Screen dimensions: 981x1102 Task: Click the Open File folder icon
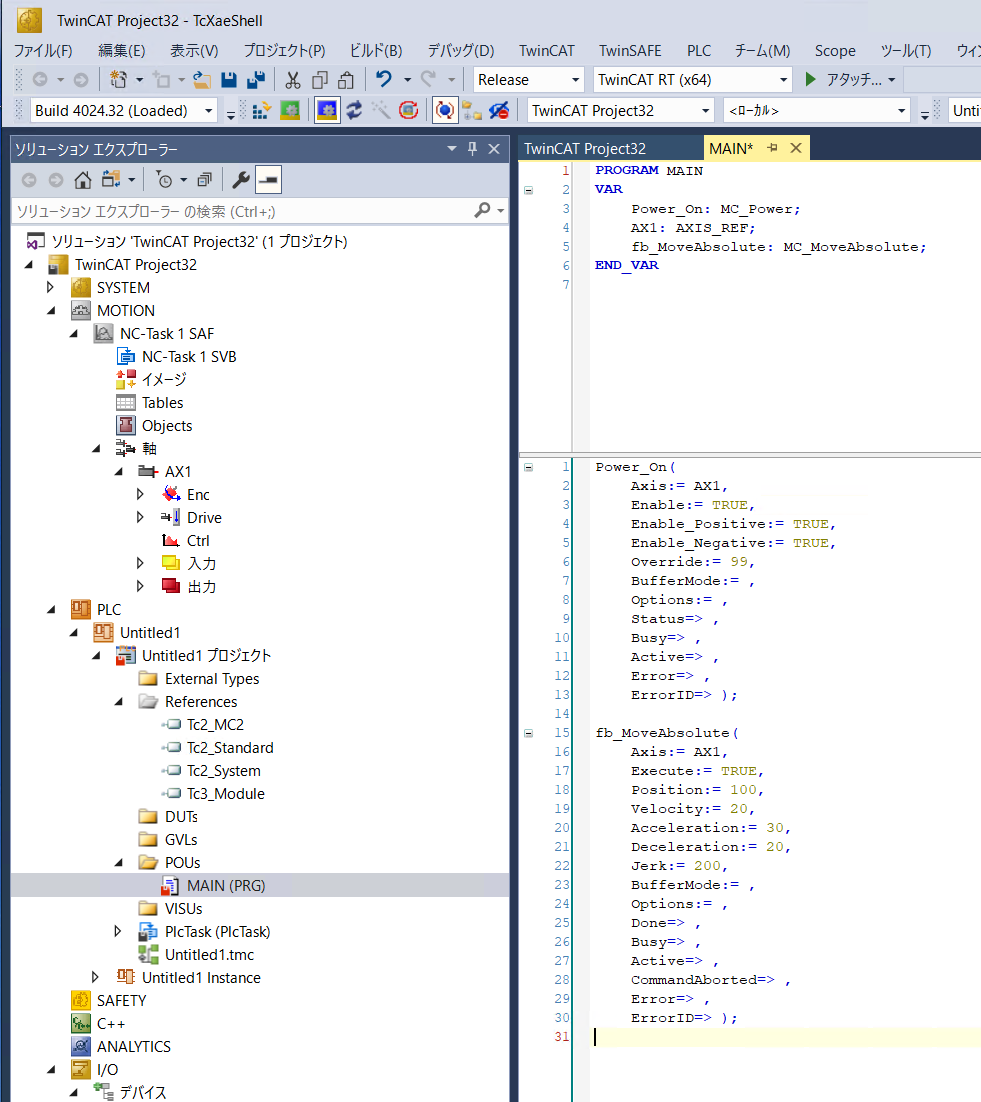202,79
